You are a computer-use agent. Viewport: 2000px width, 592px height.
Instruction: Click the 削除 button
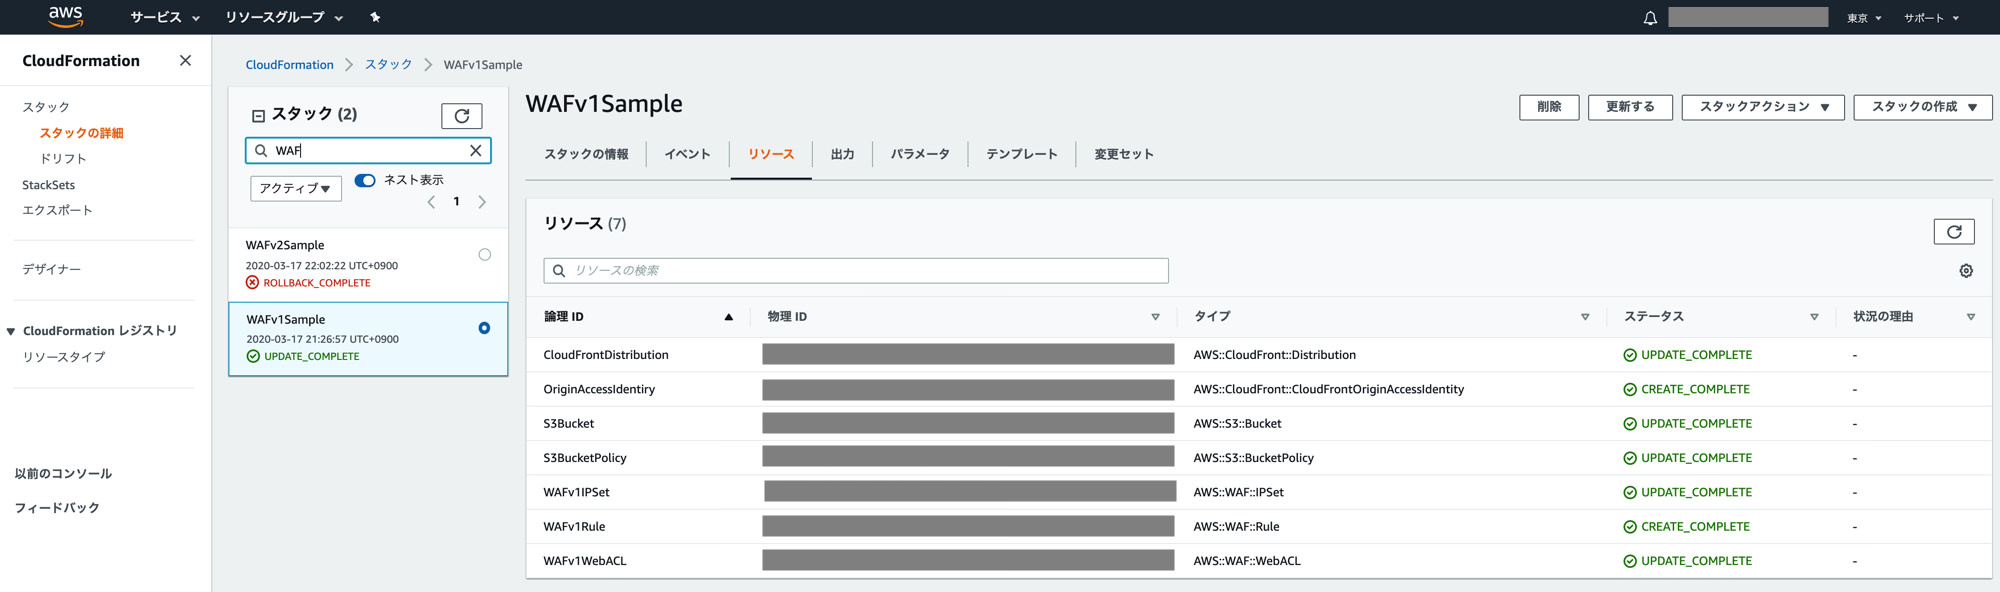tap(1549, 107)
